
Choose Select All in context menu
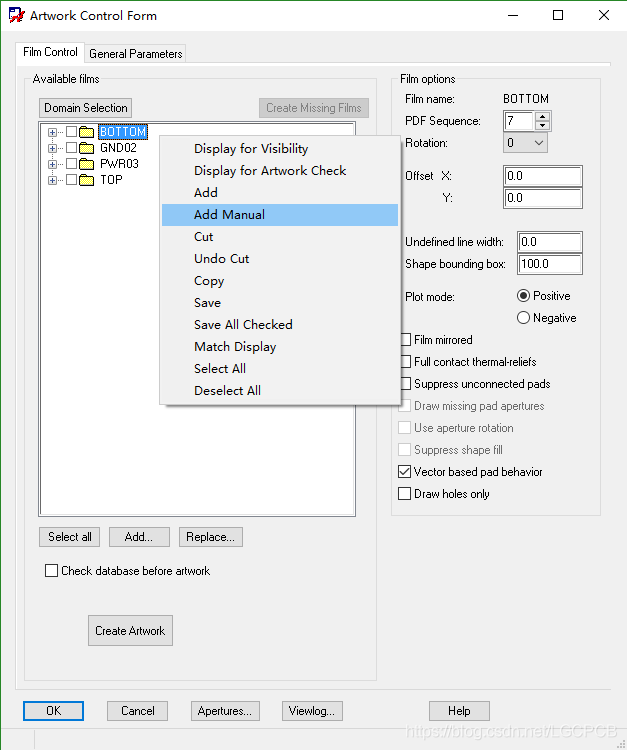pos(280,369)
